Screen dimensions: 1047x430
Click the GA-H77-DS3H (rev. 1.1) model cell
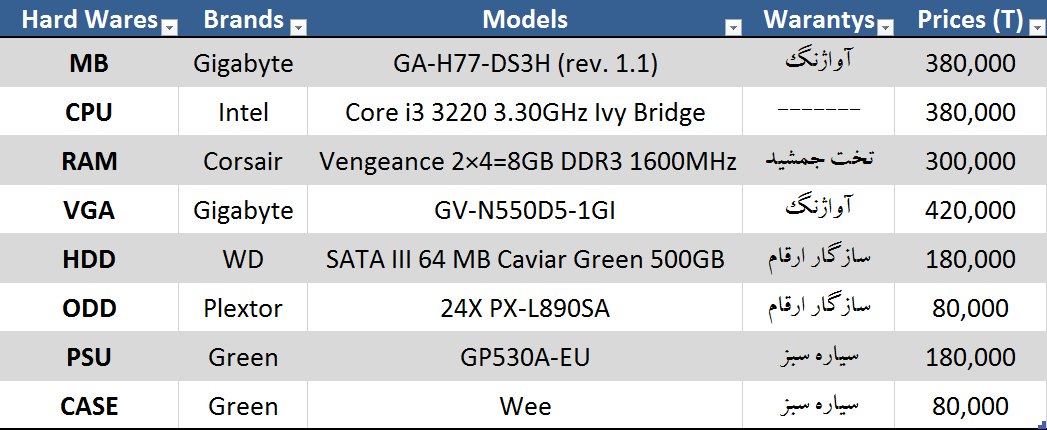tap(525, 64)
